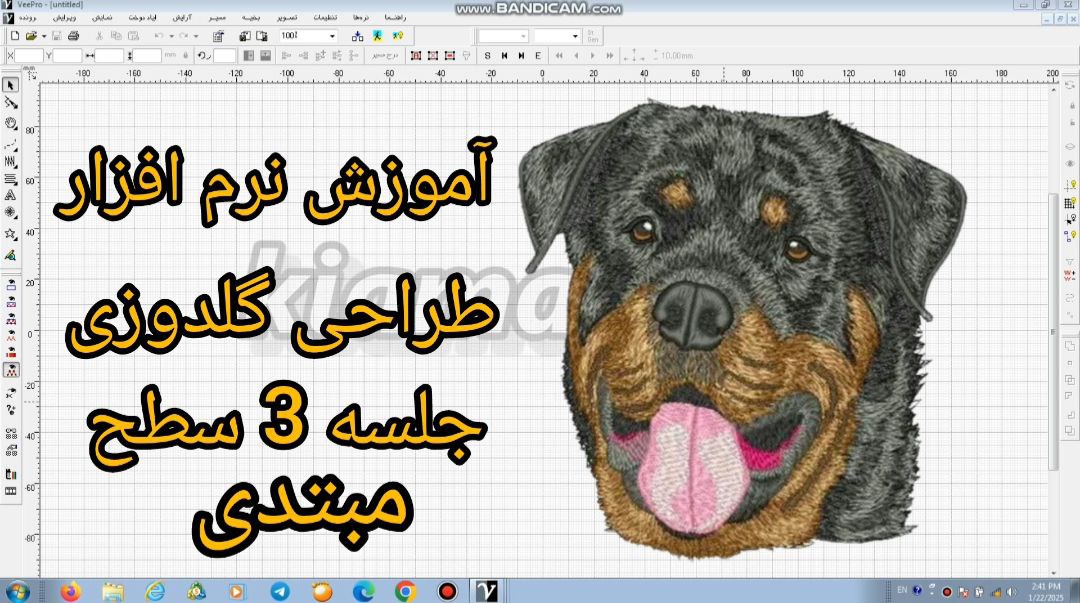Click the X coordinate input field

click(x=29, y=56)
